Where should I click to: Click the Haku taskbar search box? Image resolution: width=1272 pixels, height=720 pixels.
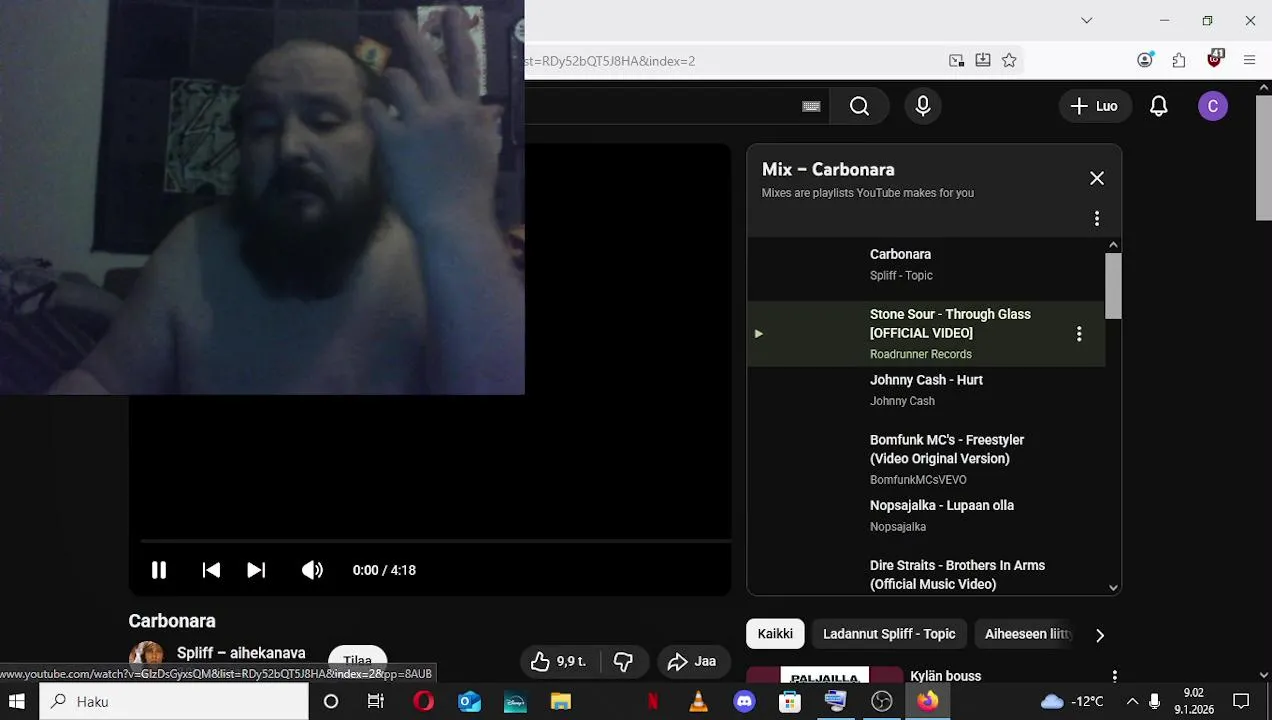(173, 701)
